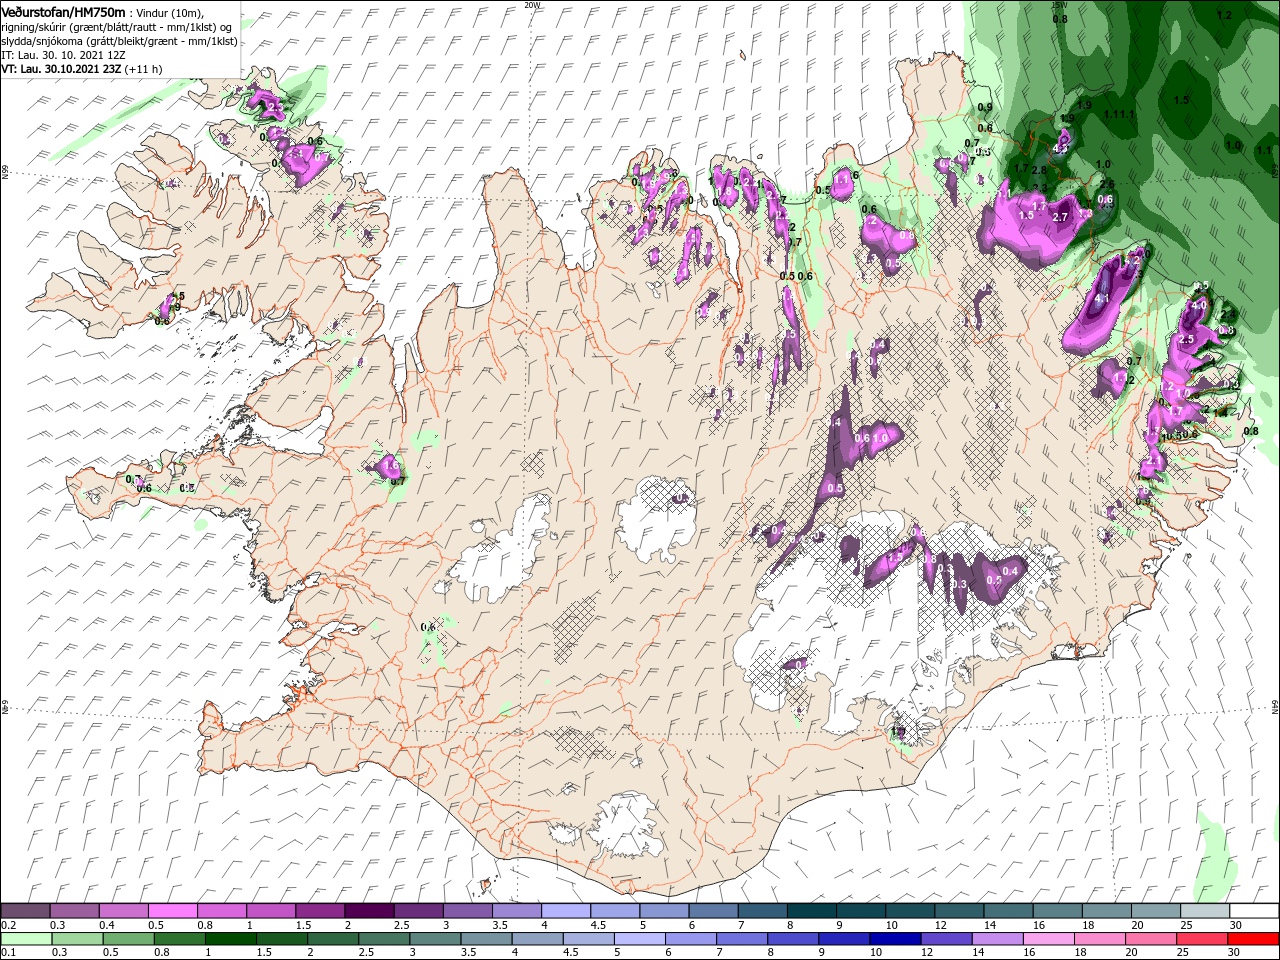Choose the pale green 0.1 rain legend swatch
The width and height of the screenshot is (1280, 960).
coord(26,939)
